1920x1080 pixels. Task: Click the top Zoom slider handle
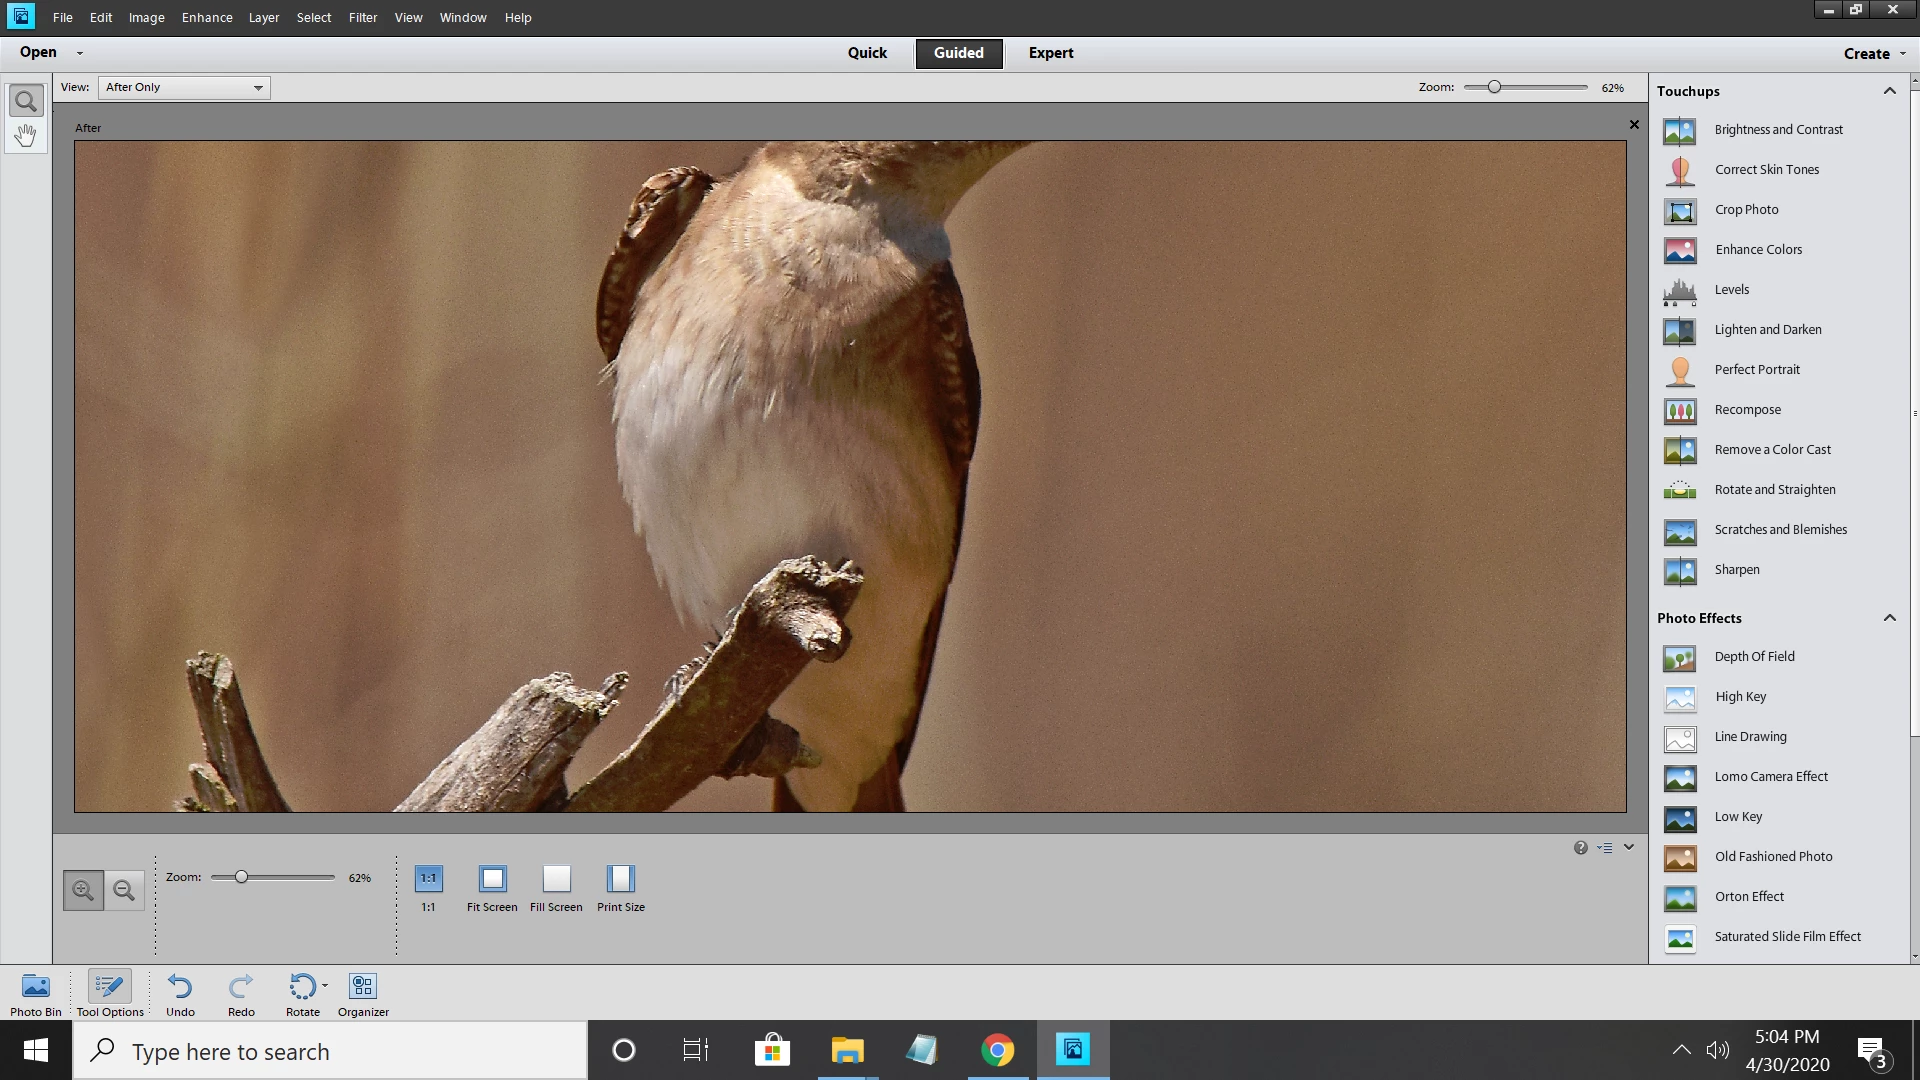pos(1494,88)
